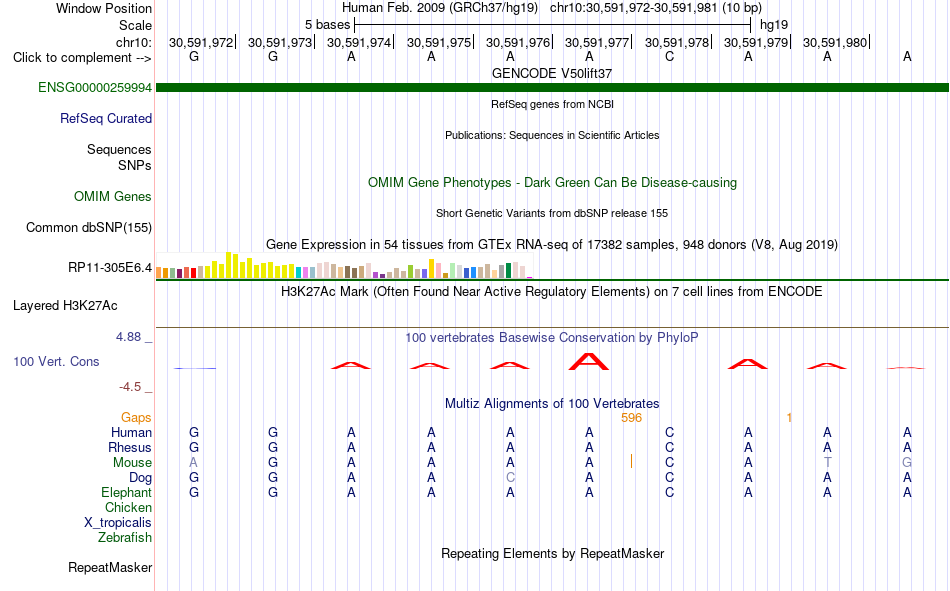Click the gray G in Mouse row
950x591 pixels.
point(907,462)
